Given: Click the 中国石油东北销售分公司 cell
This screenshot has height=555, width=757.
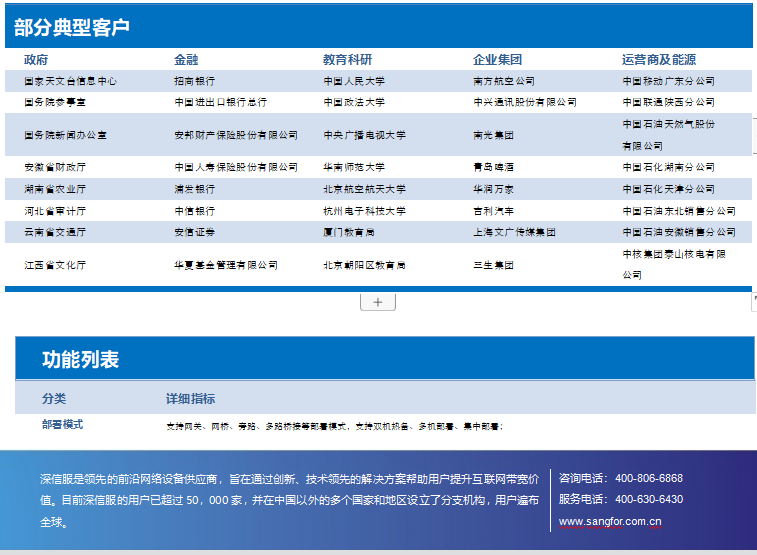Looking at the screenshot, I should (x=679, y=211).
